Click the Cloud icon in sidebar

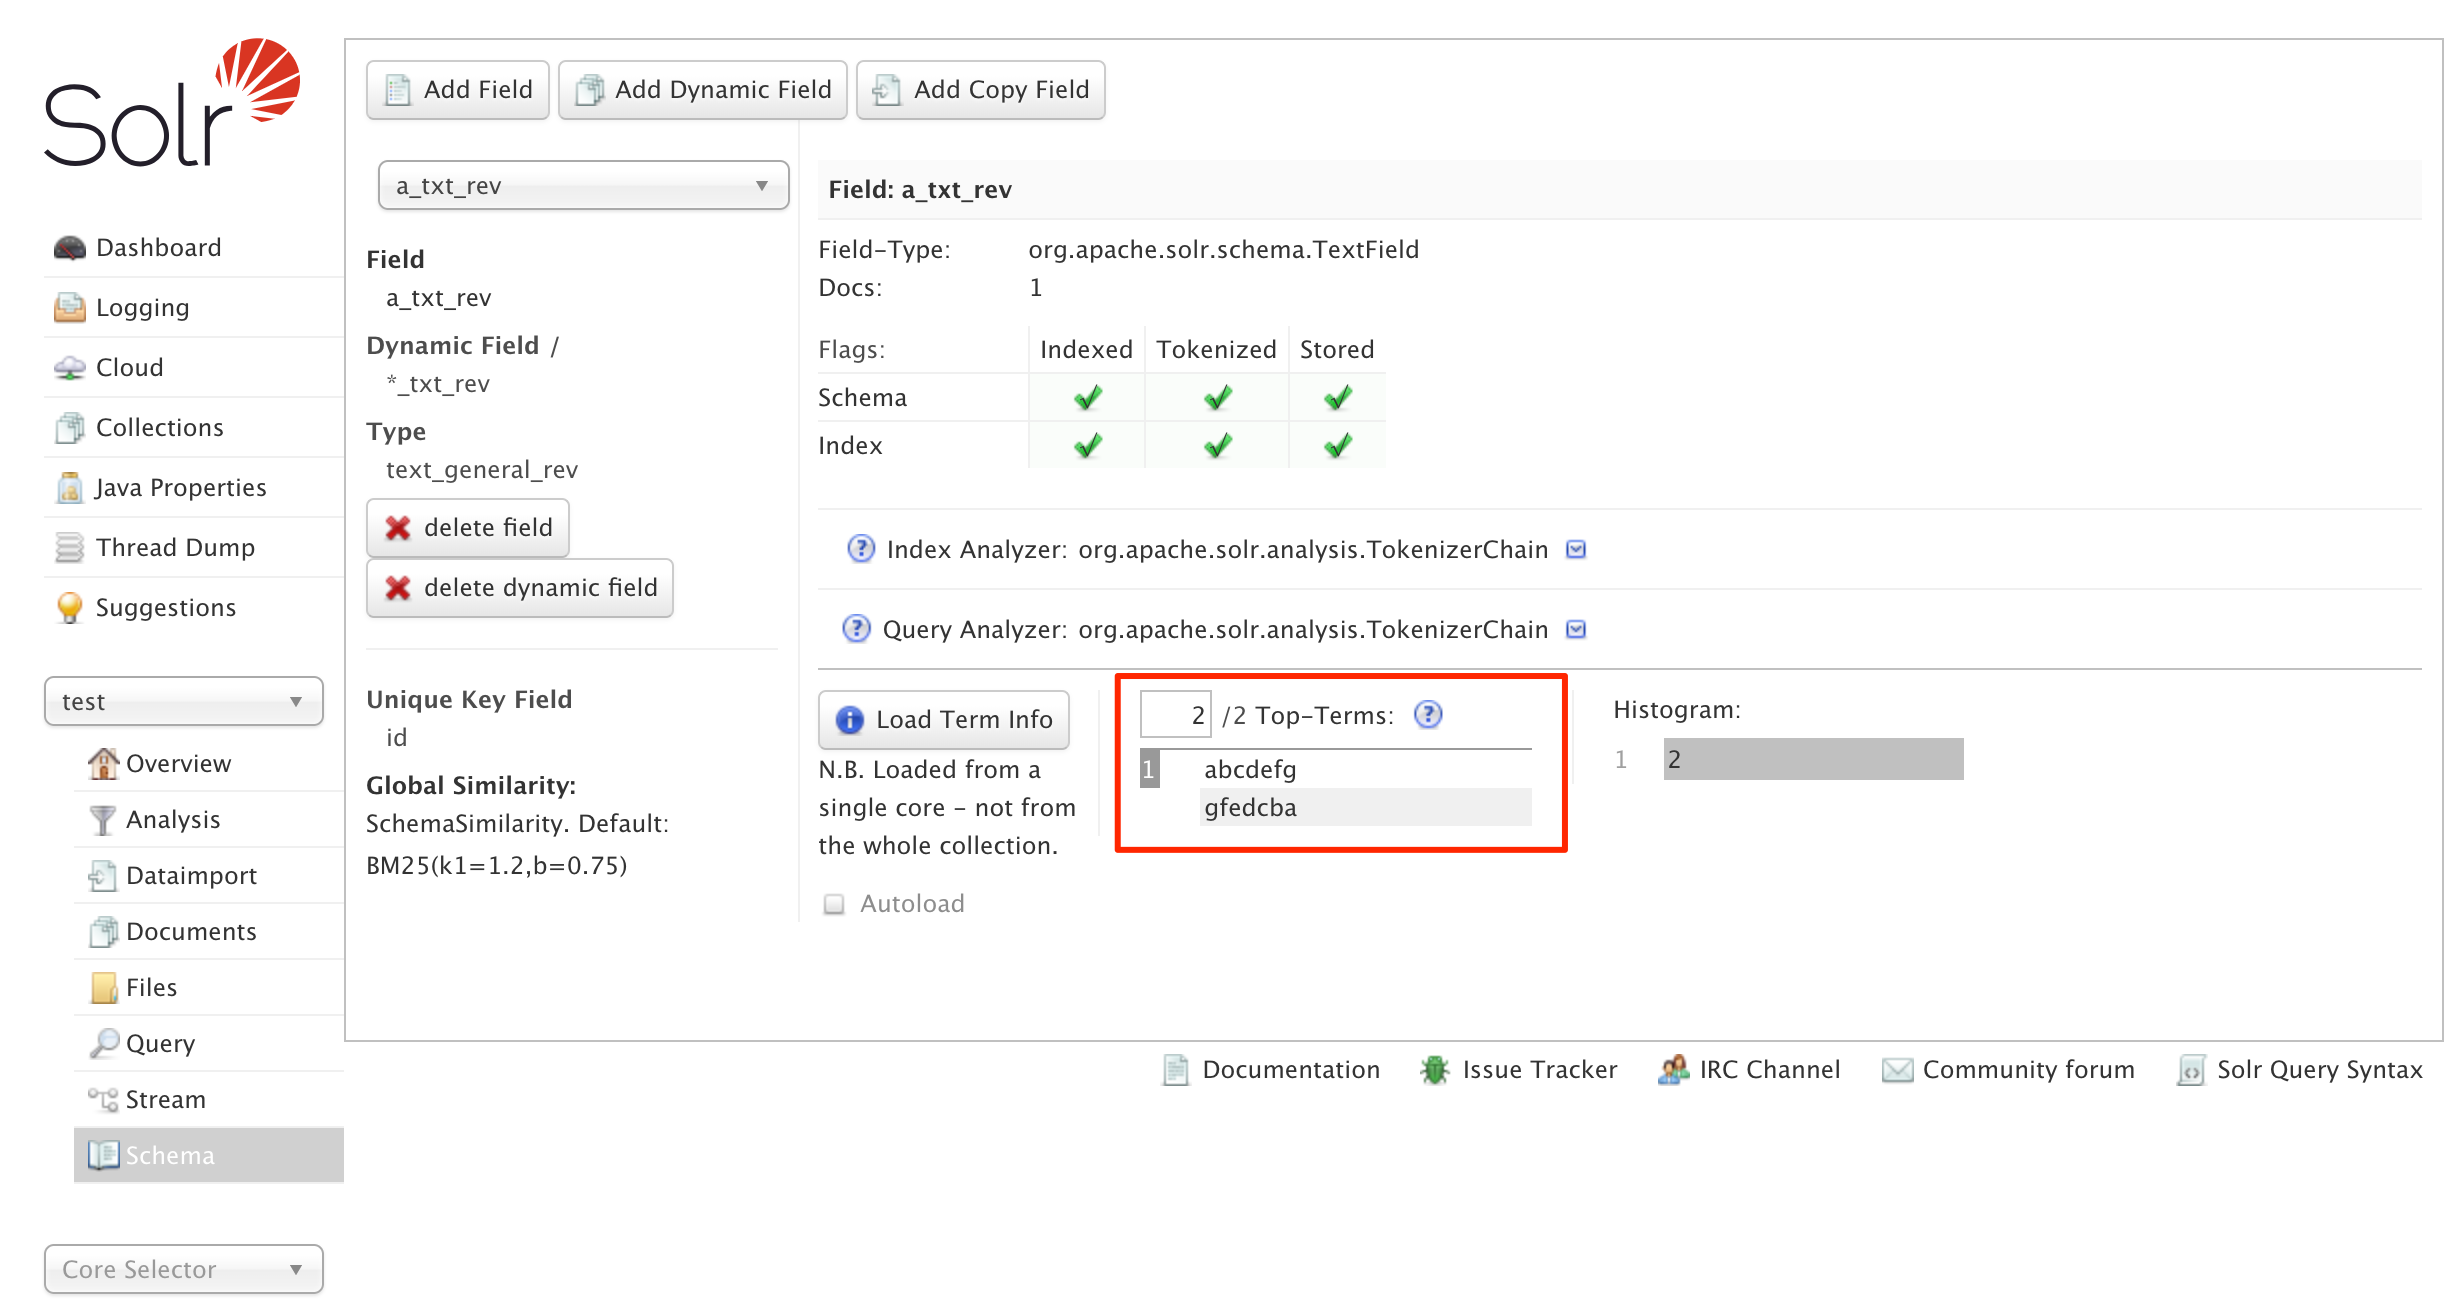pyautogui.click(x=69, y=368)
